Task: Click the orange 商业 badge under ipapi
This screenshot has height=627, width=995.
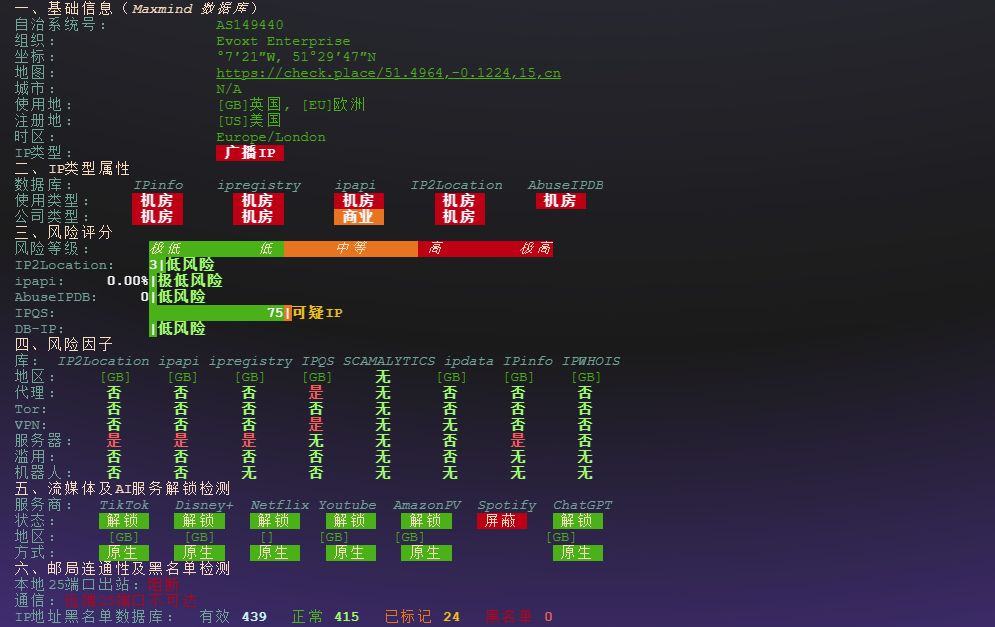Action: click(358, 217)
